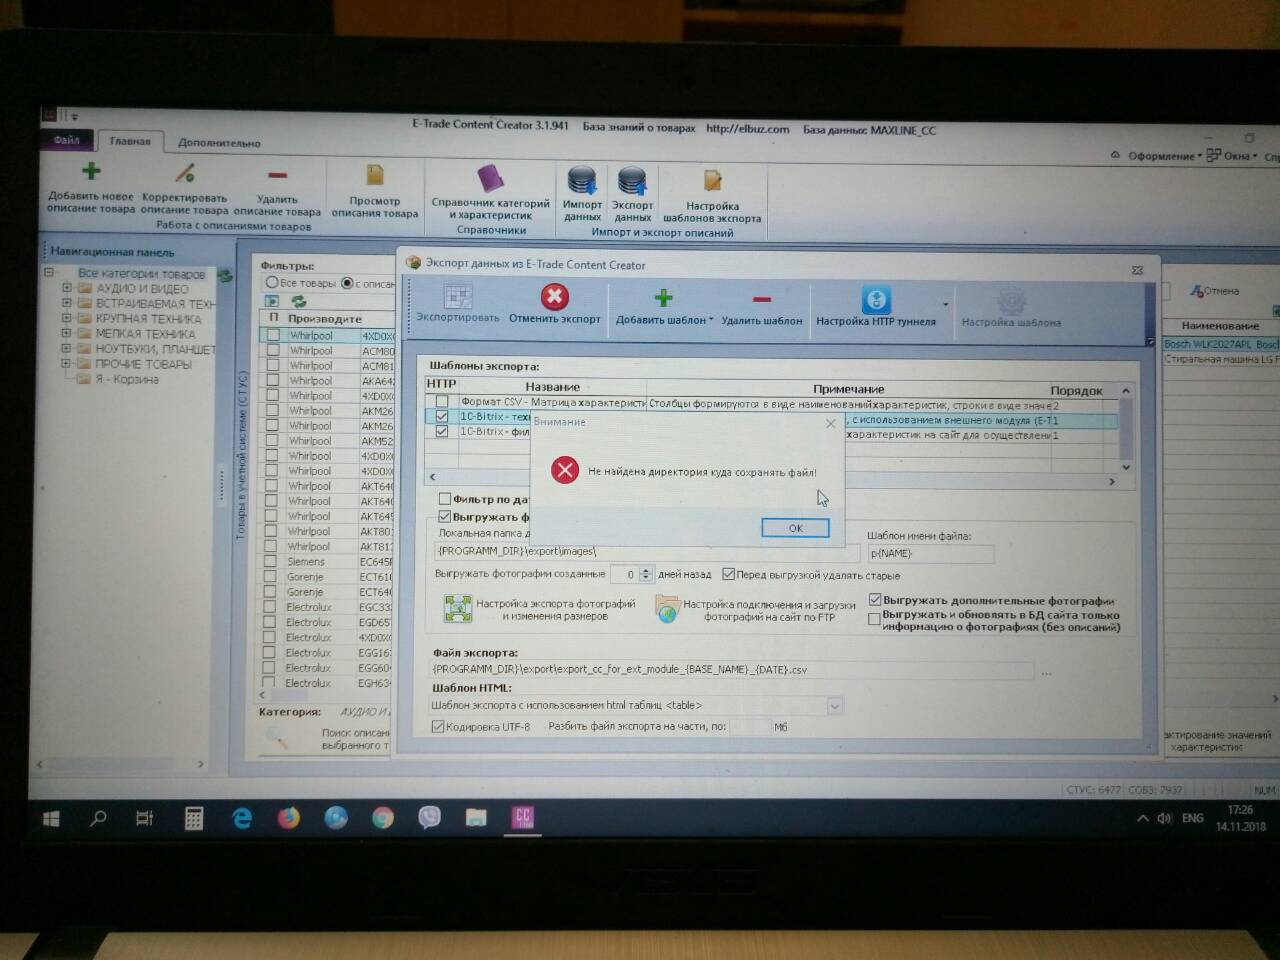Switch to the Главная ribbon tab
Image resolution: width=1280 pixels, height=960 pixels.
[130, 141]
